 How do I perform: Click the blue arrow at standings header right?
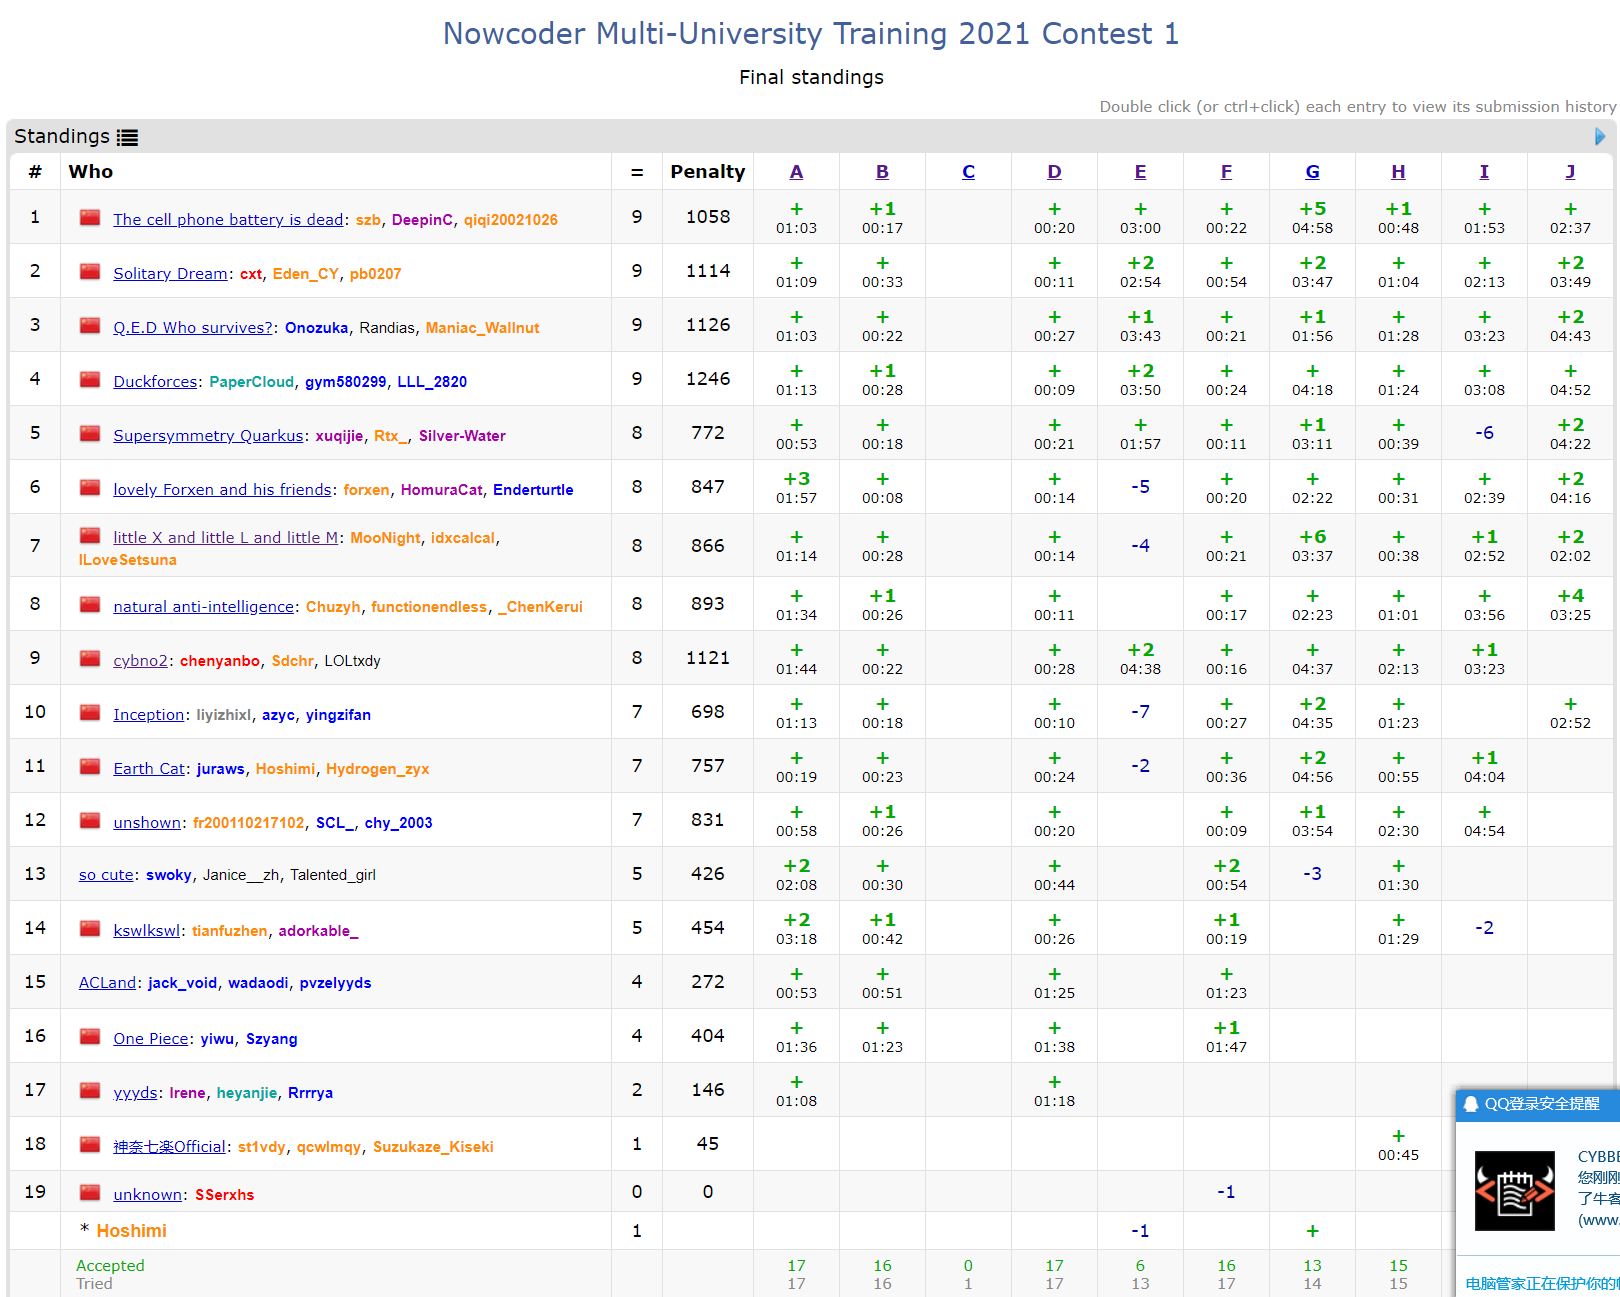click(1599, 136)
